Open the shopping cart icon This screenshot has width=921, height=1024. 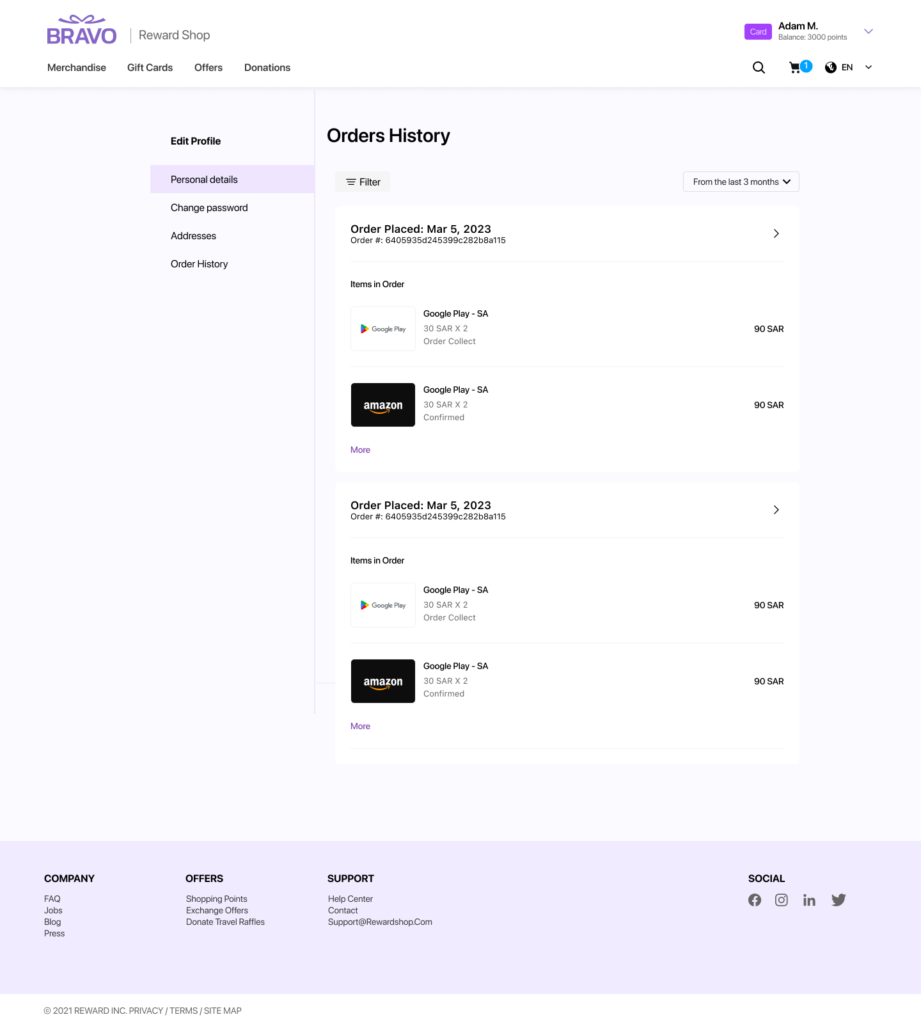(x=795, y=68)
